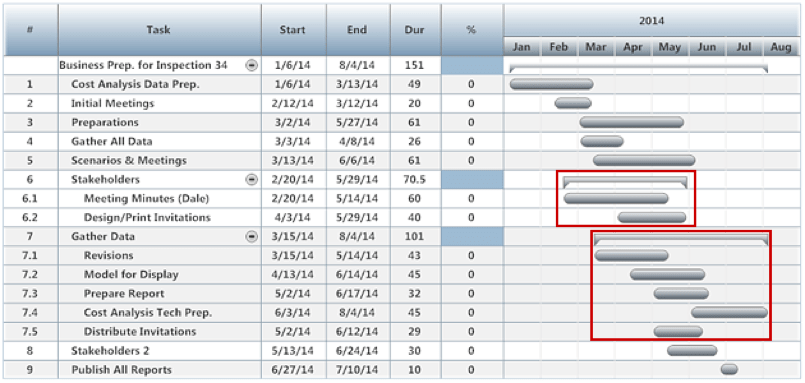Select task name Initial Meetings
Image resolution: width=805 pixels, height=383 pixels.
[112, 103]
